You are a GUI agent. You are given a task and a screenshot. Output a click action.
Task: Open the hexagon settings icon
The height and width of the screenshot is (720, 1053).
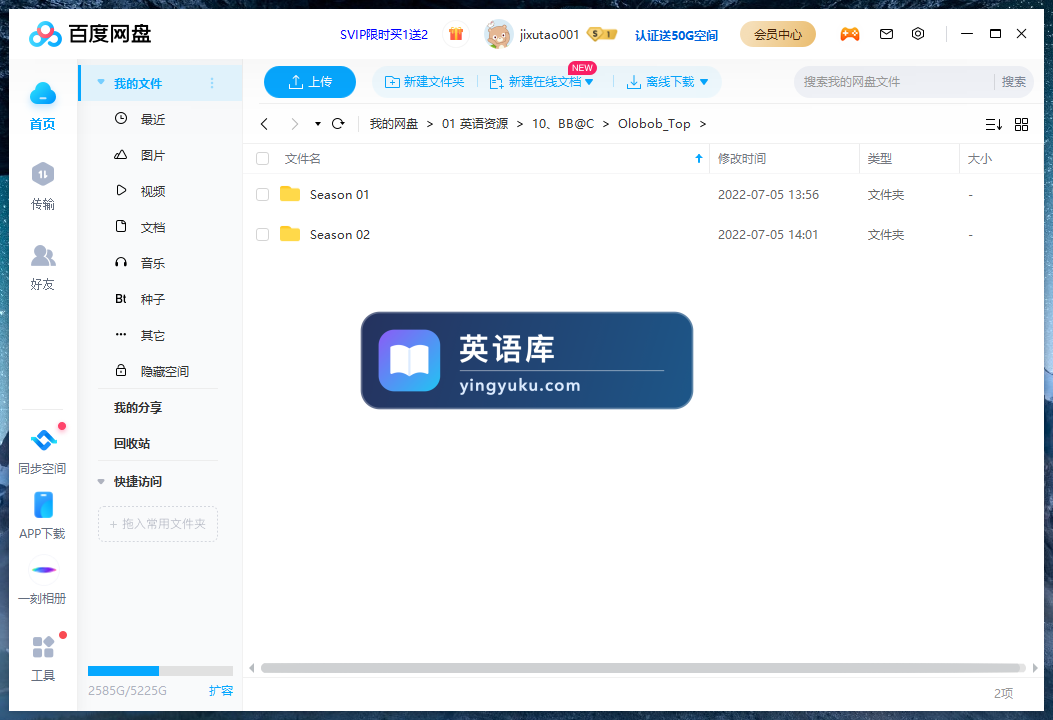pos(918,34)
